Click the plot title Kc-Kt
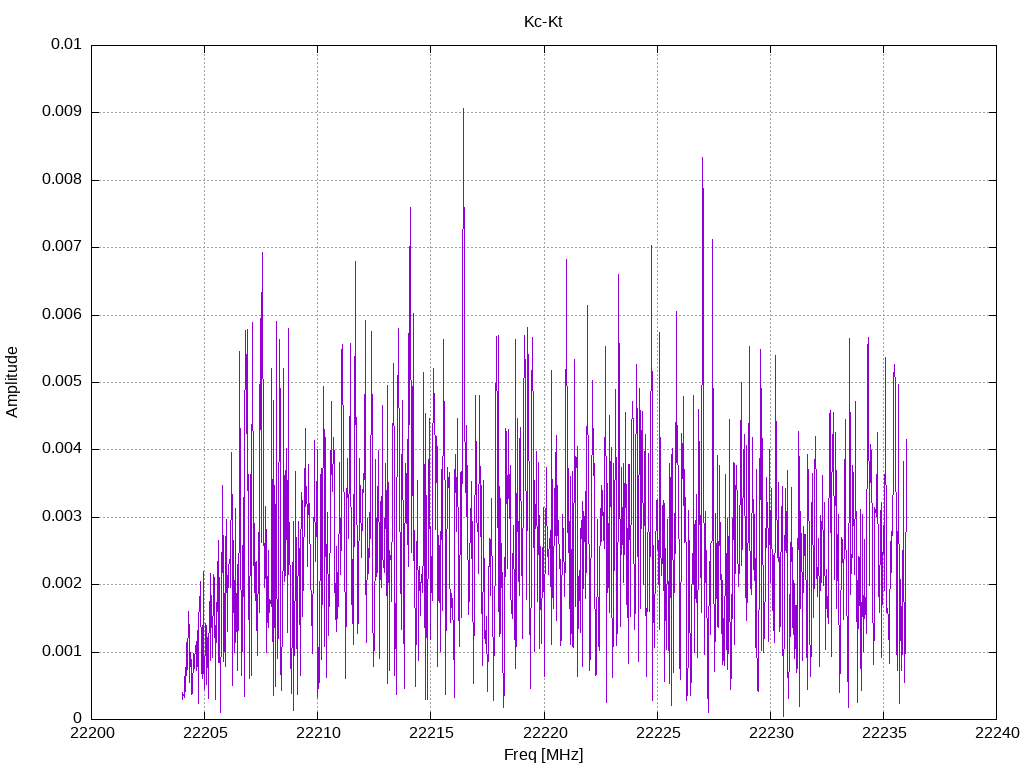Viewport: 1024px width, 768px height. click(x=543, y=22)
